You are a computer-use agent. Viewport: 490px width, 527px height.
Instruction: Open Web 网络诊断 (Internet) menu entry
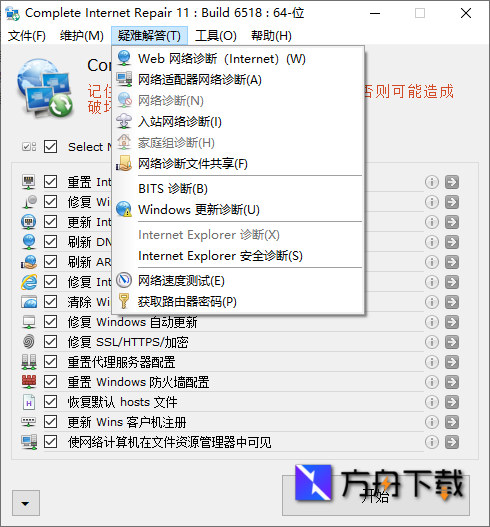238,58
